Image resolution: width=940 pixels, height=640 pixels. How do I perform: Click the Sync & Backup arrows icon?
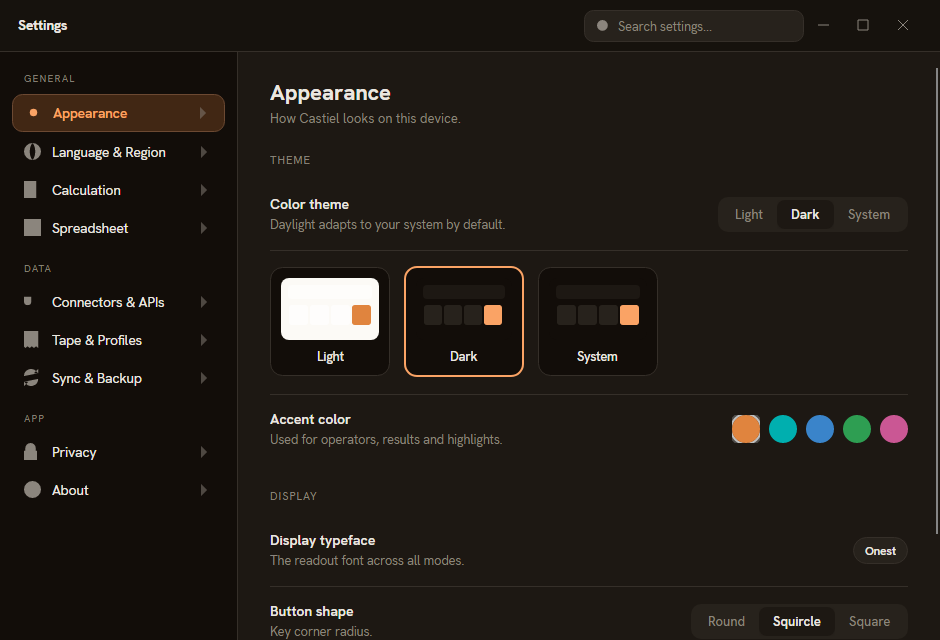(x=31, y=378)
